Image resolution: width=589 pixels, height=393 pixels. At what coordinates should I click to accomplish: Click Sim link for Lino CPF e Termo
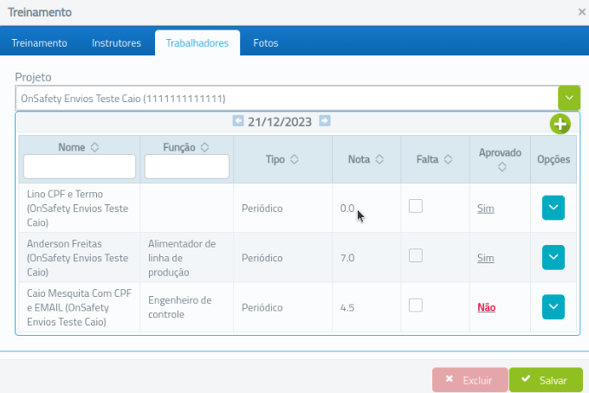tap(486, 208)
